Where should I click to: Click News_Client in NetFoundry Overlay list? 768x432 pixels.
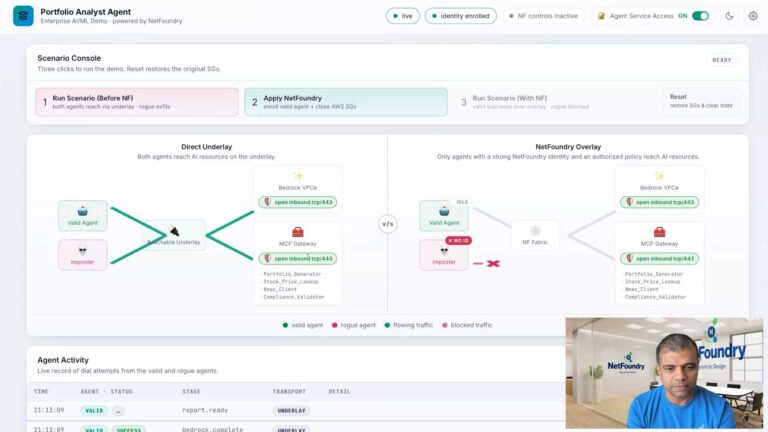(x=642, y=289)
